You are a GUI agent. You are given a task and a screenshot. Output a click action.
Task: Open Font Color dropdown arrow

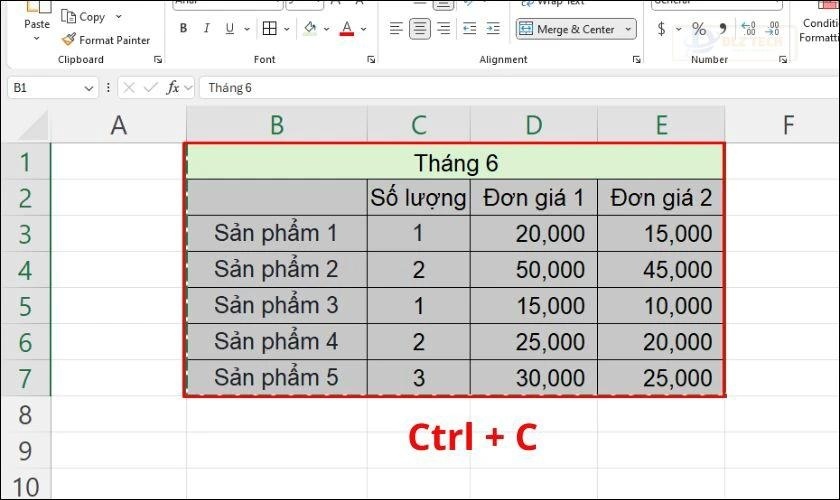pyautogui.click(x=363, y=29)
